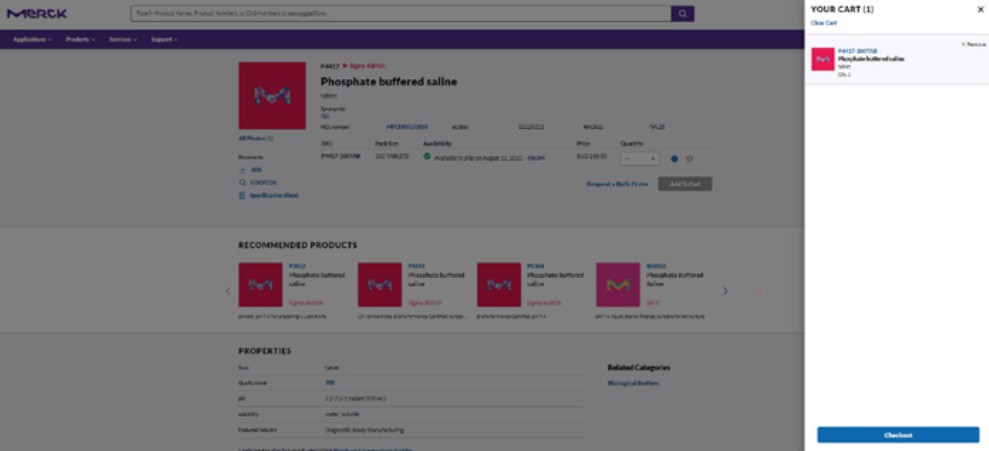Click the Add To Cart button
Screen dimensions: 989x451
(x=685, y=184)
